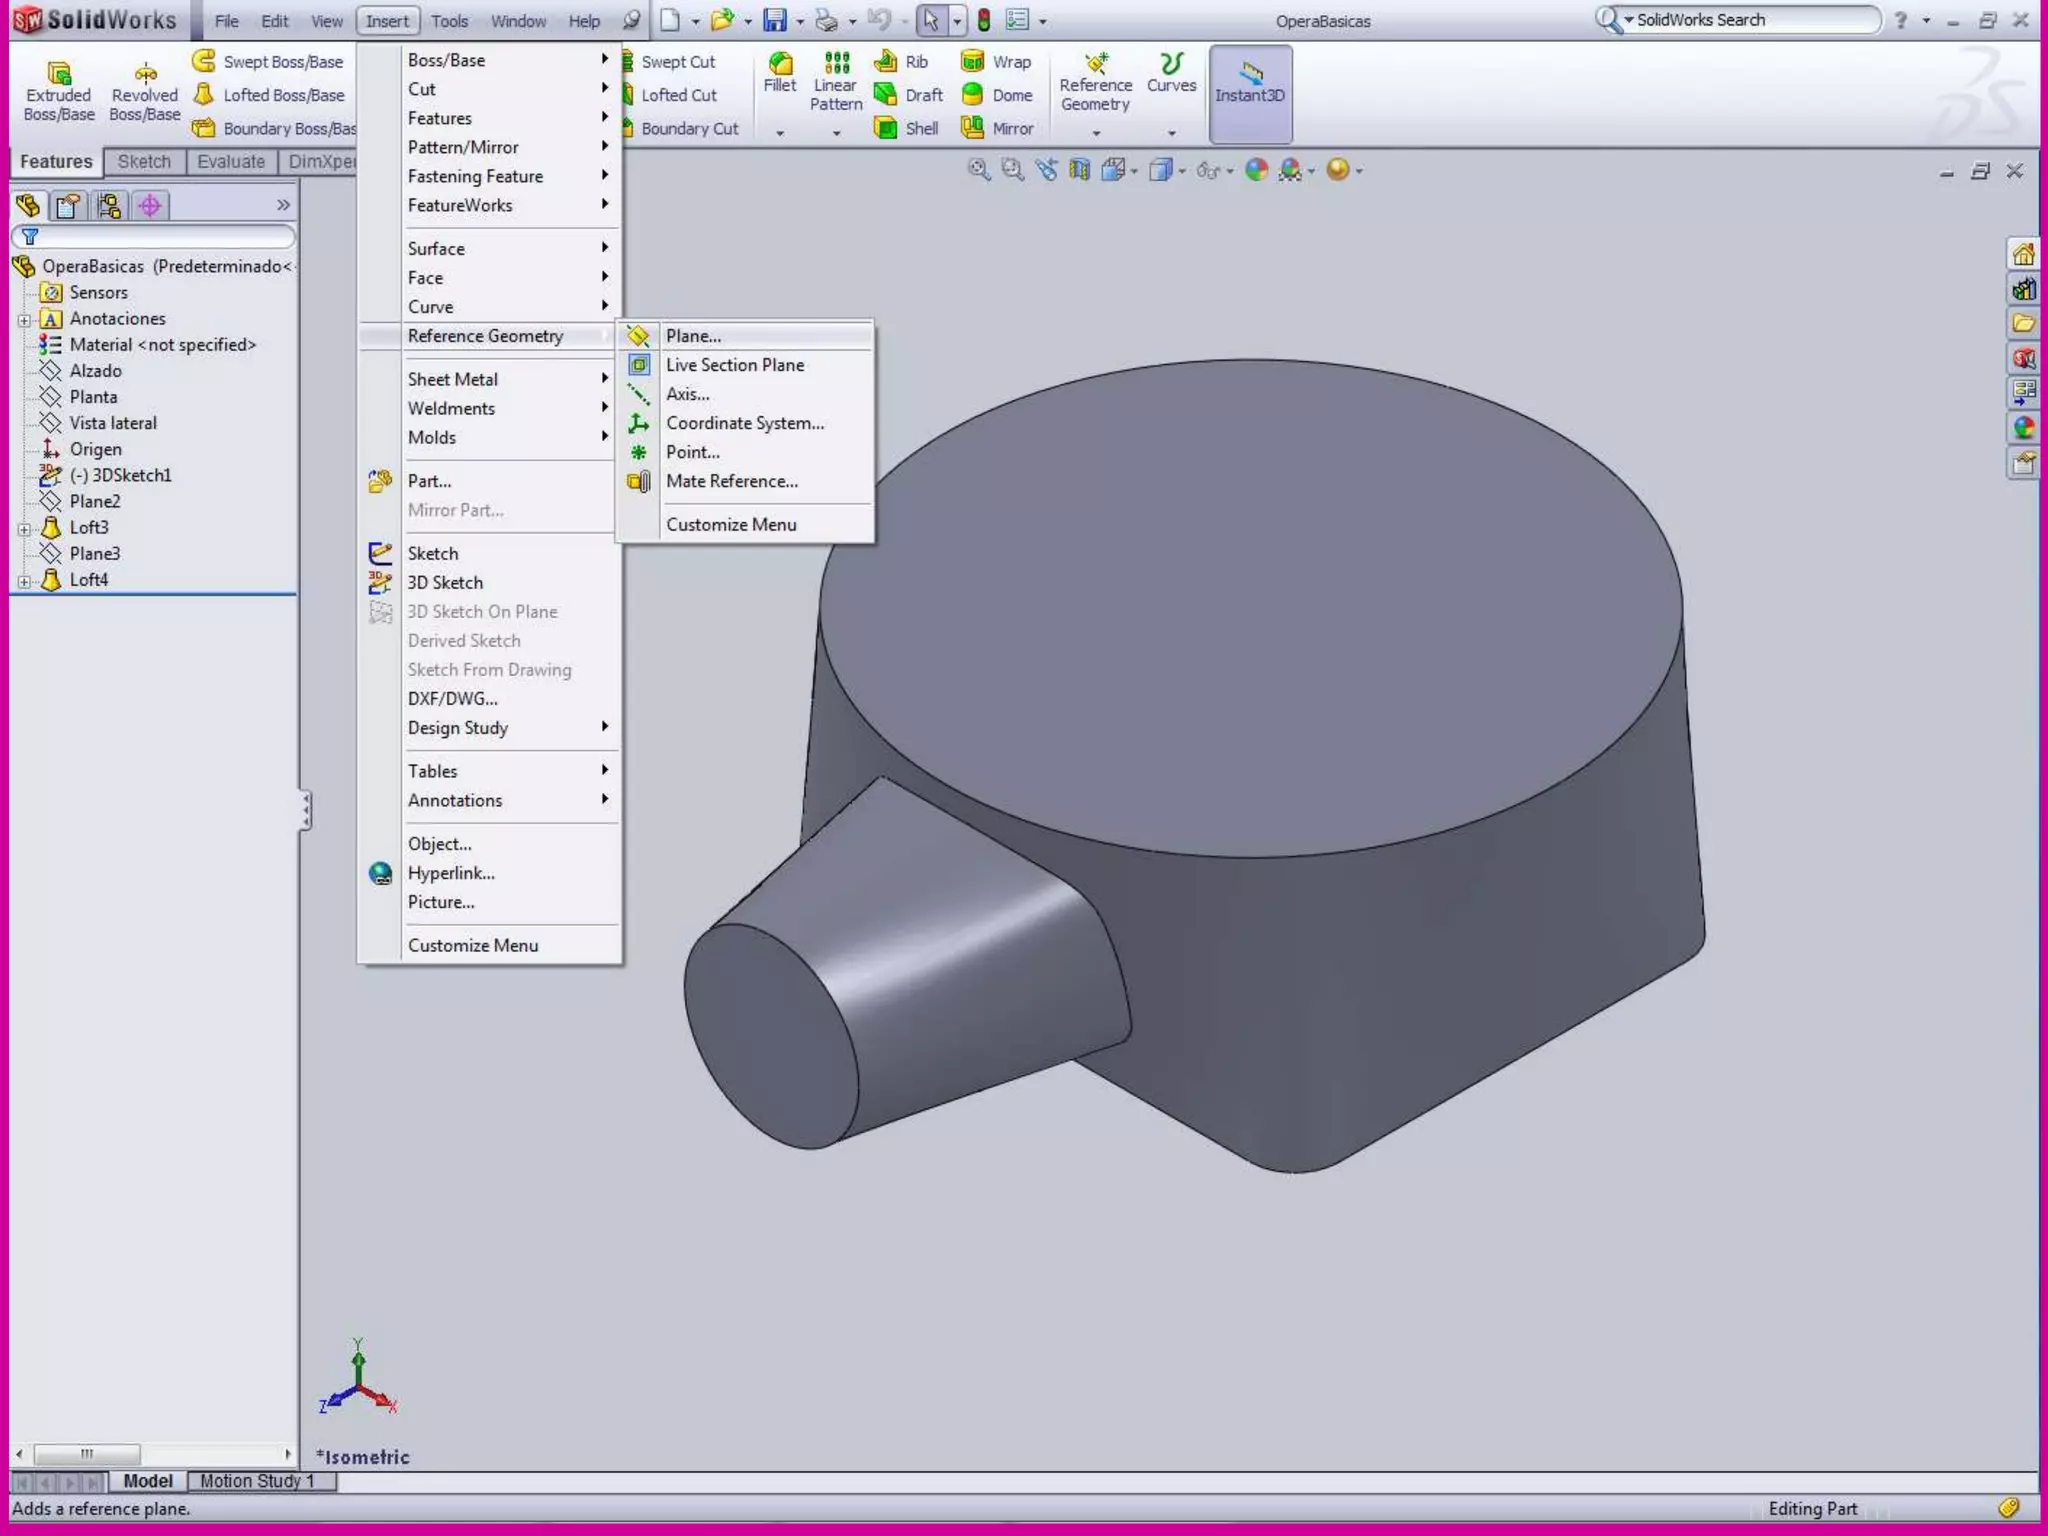Choose Plane... from the submenu
2048x1536 pixels.
(693, 336)
